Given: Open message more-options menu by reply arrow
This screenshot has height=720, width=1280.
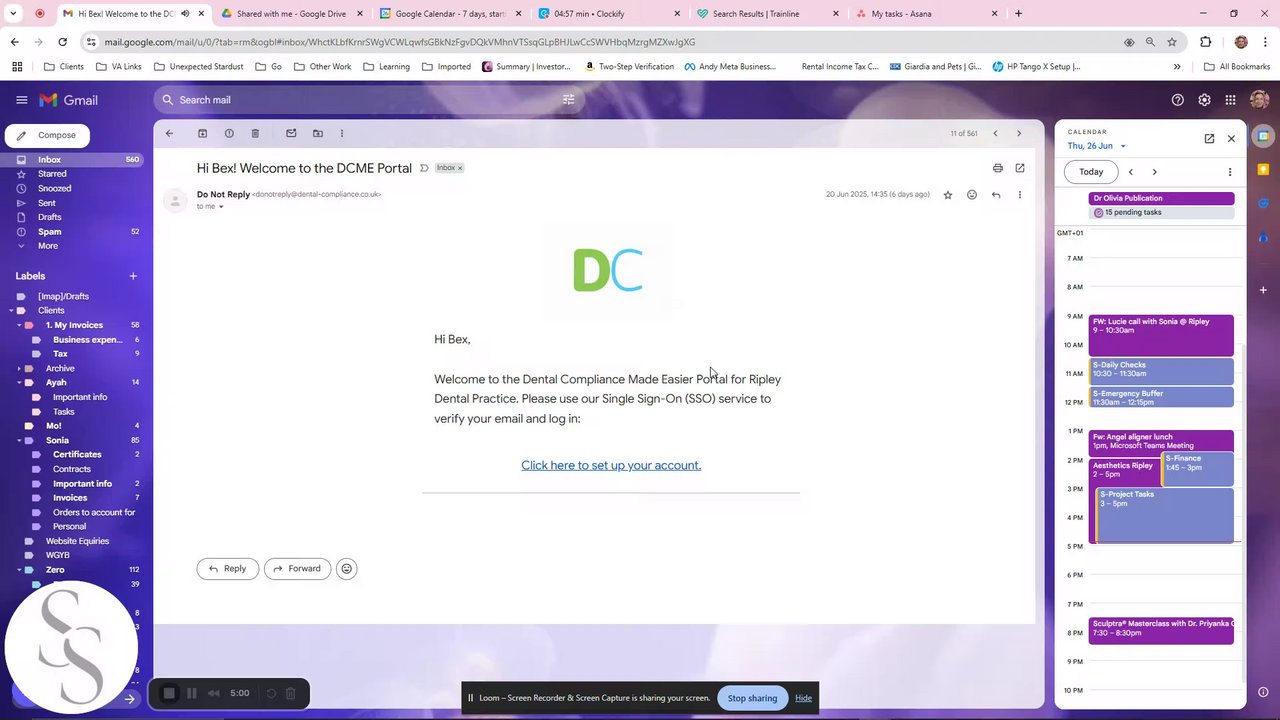Looking at the screenshot, I should [x=1020, y=195].
